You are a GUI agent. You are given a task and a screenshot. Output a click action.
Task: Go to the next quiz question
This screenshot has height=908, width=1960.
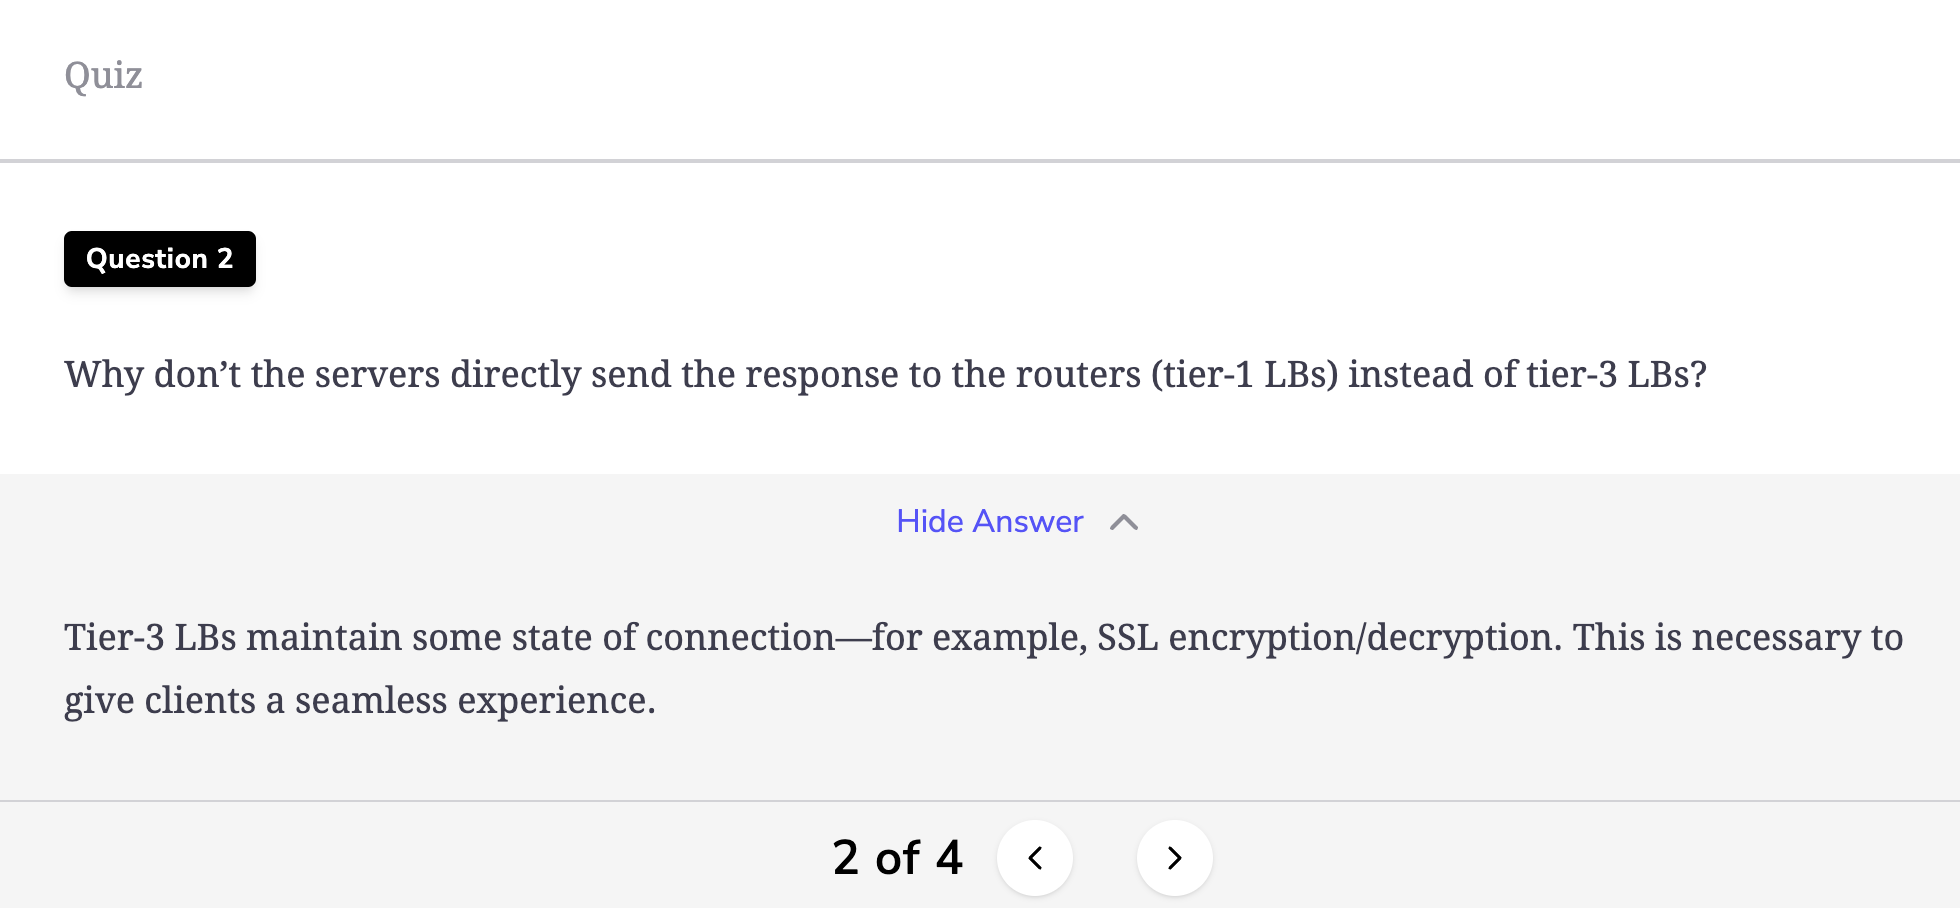[1174, 857]
